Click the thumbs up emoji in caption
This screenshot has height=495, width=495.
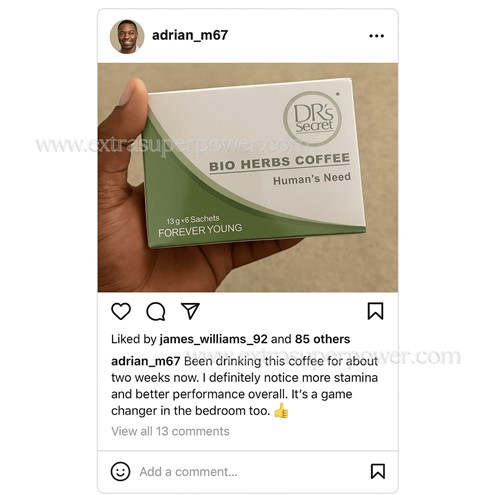pos(281,410)
